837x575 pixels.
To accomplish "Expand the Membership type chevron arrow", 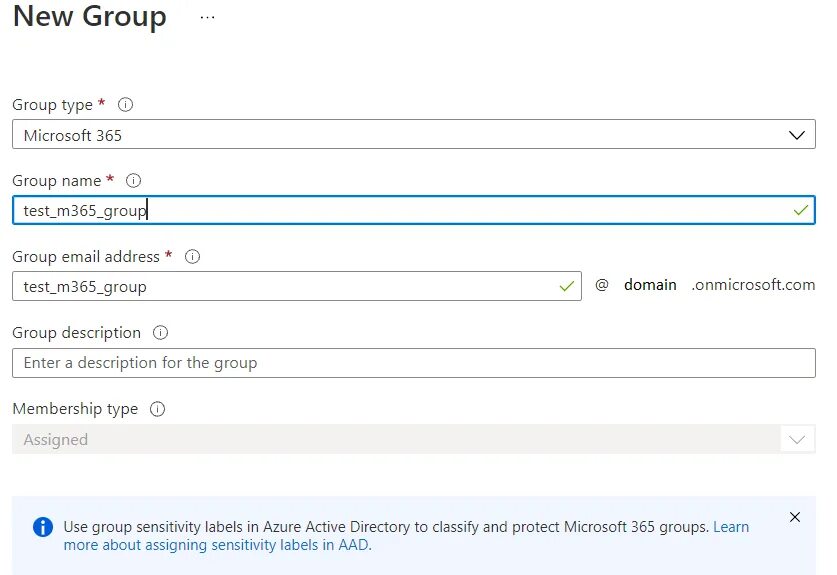I will pyautogui.click(x=797, y=440).
